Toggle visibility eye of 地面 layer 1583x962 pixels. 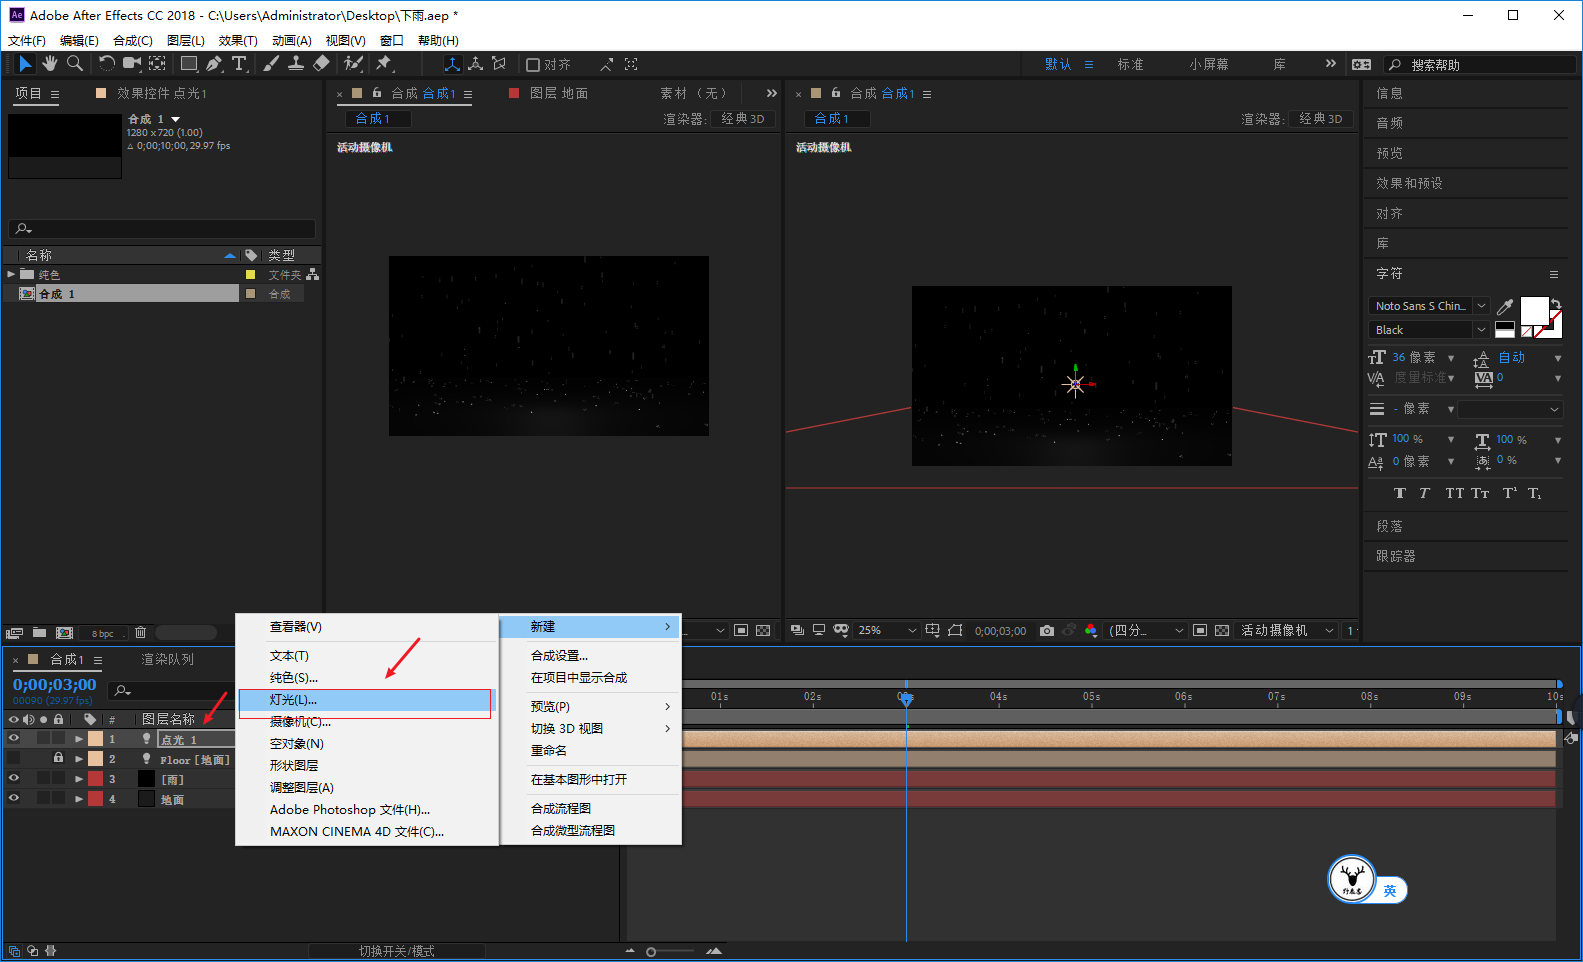pyautogui.click(x=14, y=799)
